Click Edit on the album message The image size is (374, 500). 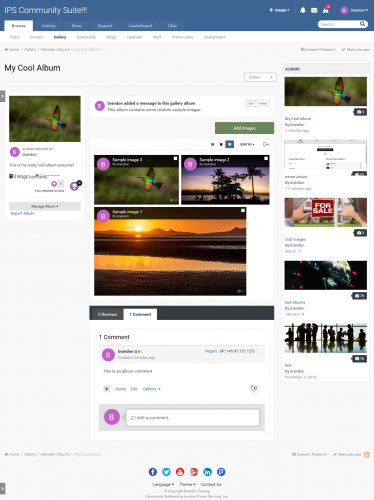click(251, 103)
